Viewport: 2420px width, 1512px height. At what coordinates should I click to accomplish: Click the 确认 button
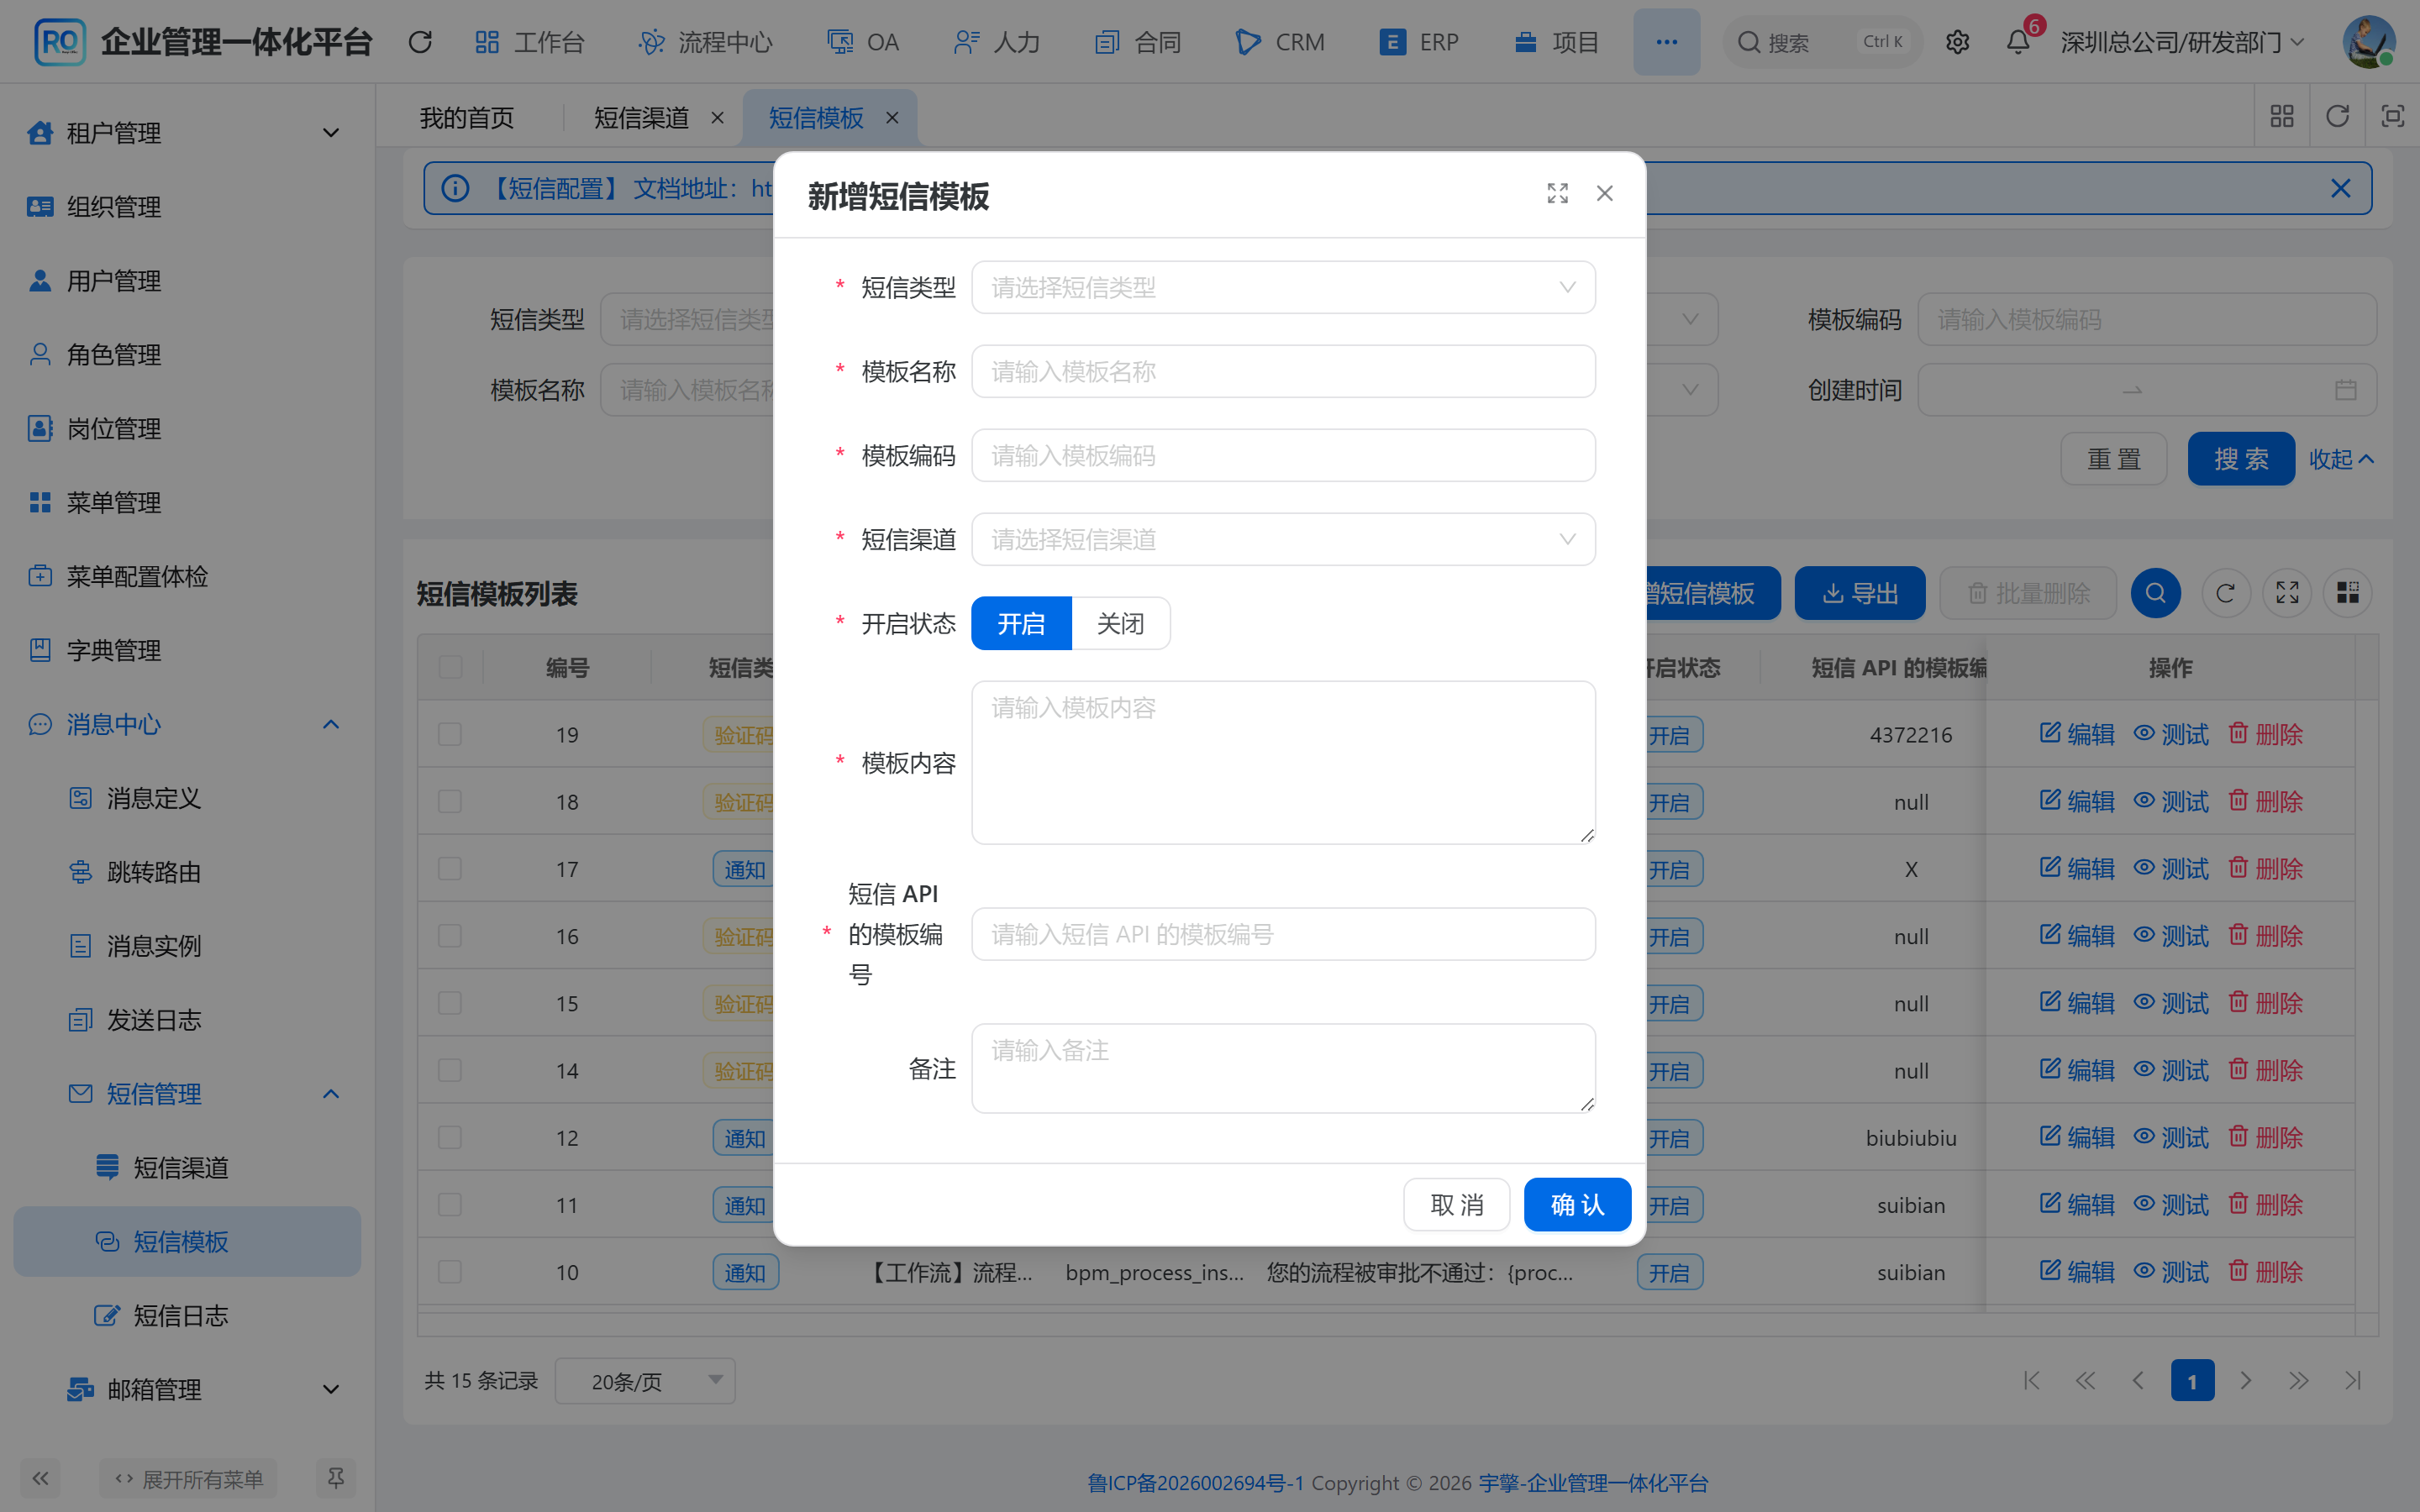click(x=1577, y=1204)
